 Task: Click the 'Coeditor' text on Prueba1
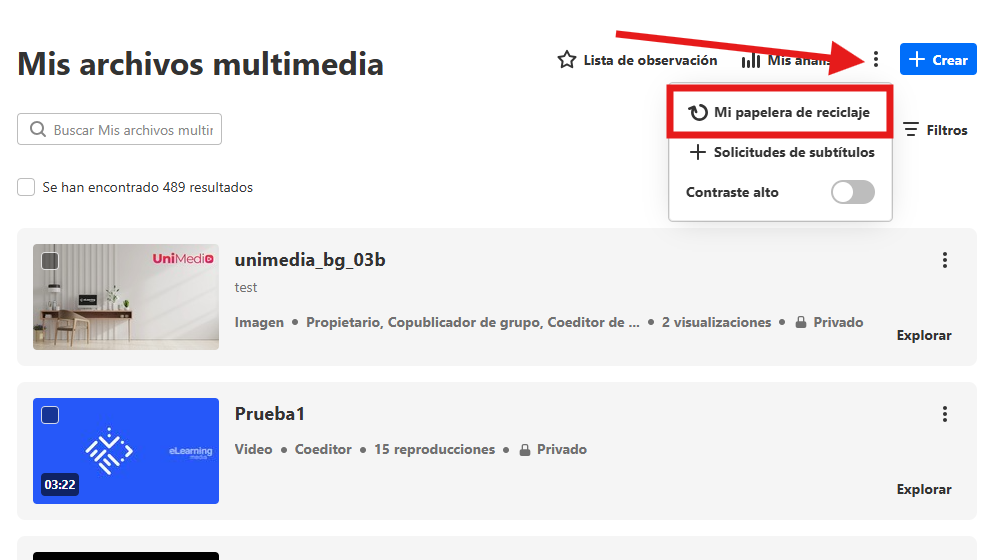(323, 450)
